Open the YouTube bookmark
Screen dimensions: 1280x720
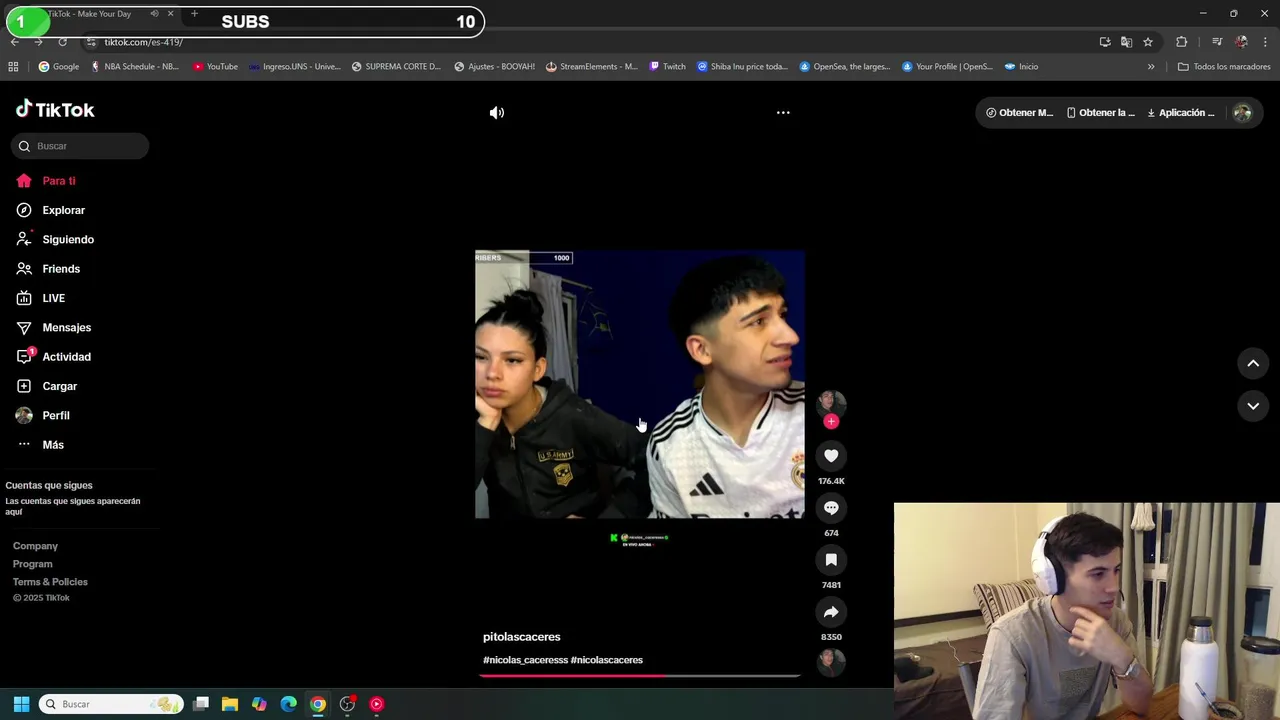(x=215, y=67)
